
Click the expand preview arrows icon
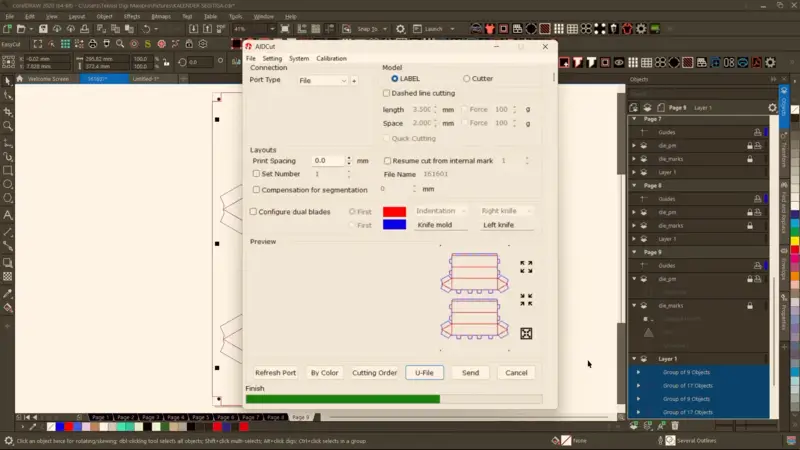526,267
